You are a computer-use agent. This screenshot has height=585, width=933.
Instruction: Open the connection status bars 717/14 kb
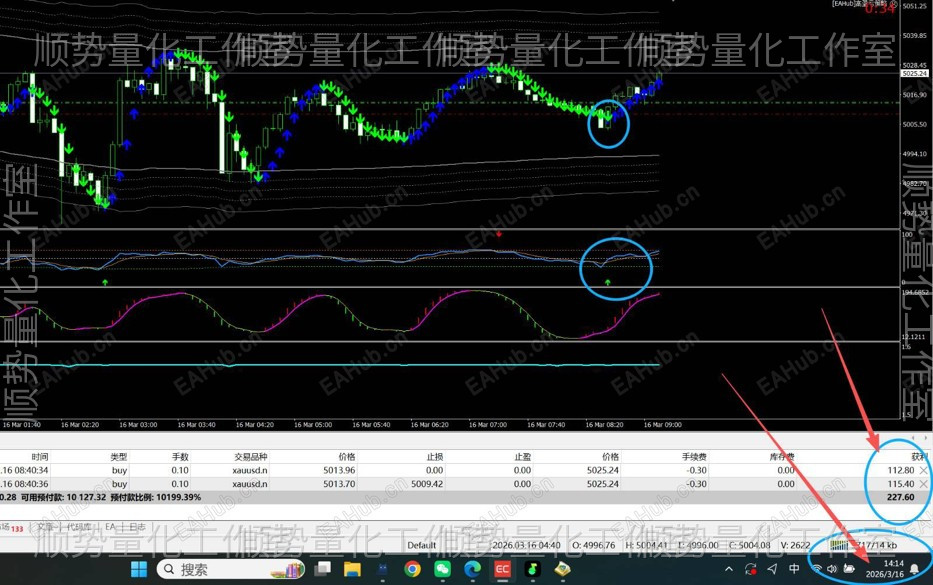[863, 545]
